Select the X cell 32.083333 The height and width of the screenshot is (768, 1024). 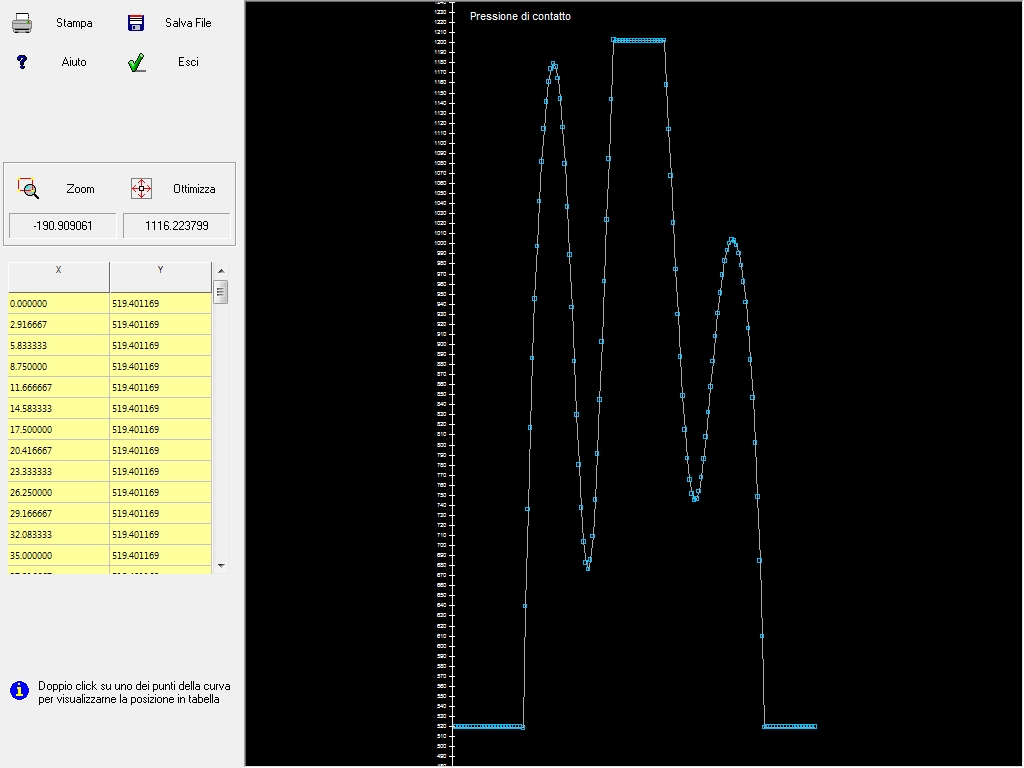[59, 534]
